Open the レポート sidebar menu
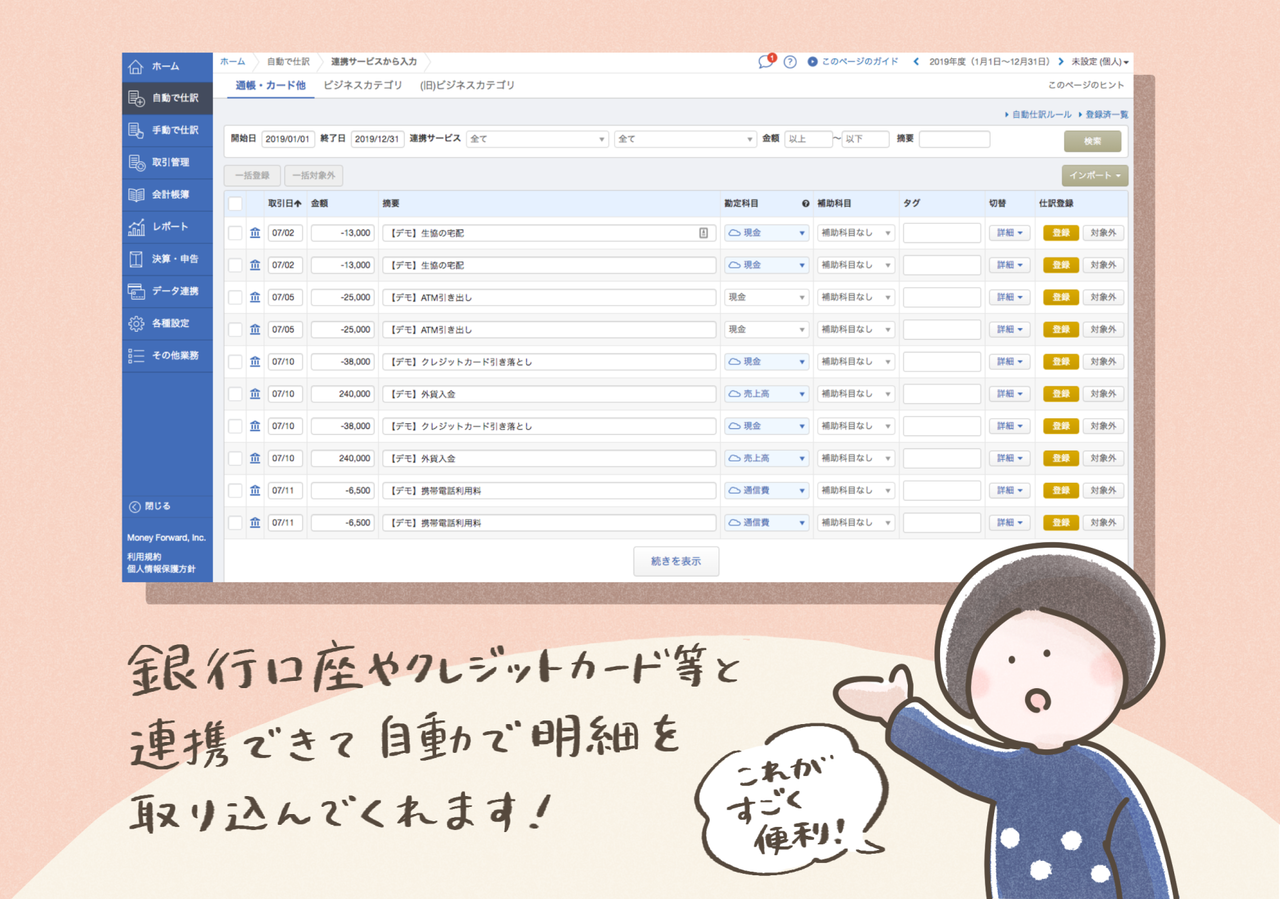The width and height of the screenshot is (1280, 899). (167, 227)
